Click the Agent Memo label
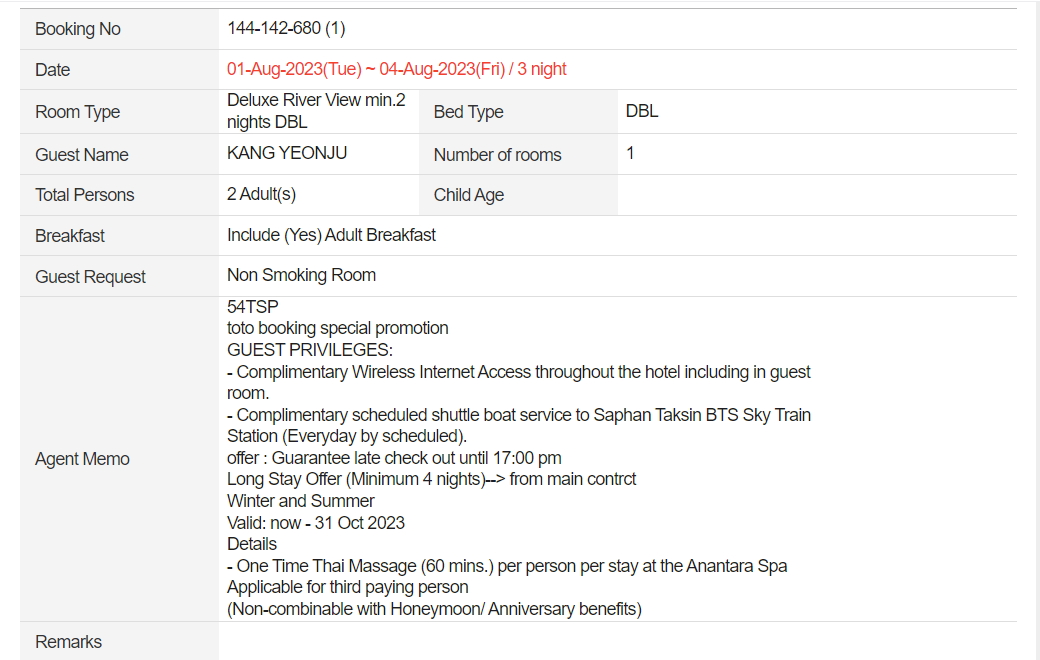This screenshot has width=1040, height=660. 82,459
